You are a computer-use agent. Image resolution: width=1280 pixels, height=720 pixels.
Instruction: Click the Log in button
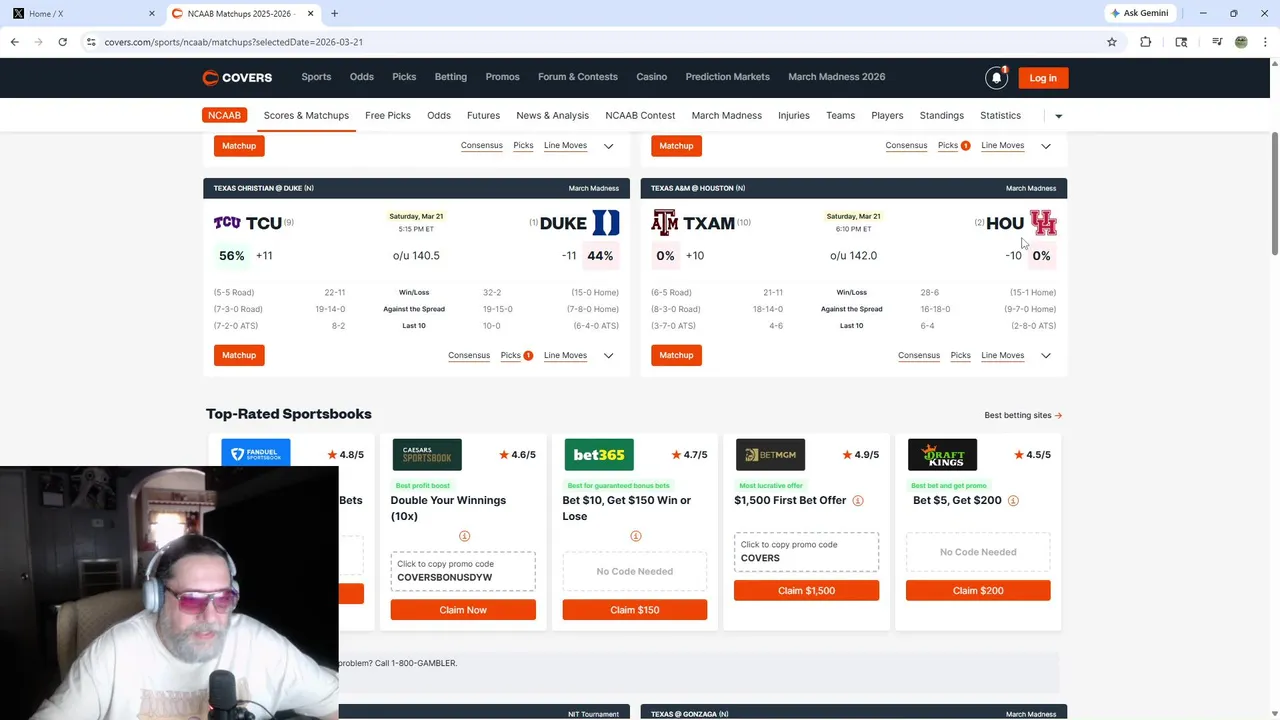[1043, 78]
